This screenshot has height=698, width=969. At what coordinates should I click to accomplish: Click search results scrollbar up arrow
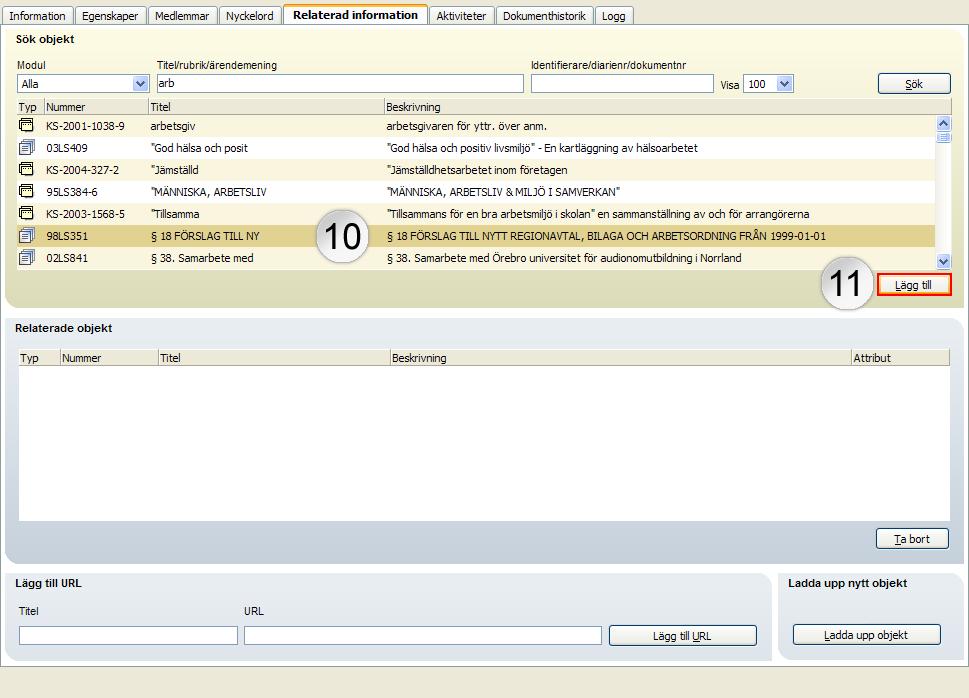943,123
